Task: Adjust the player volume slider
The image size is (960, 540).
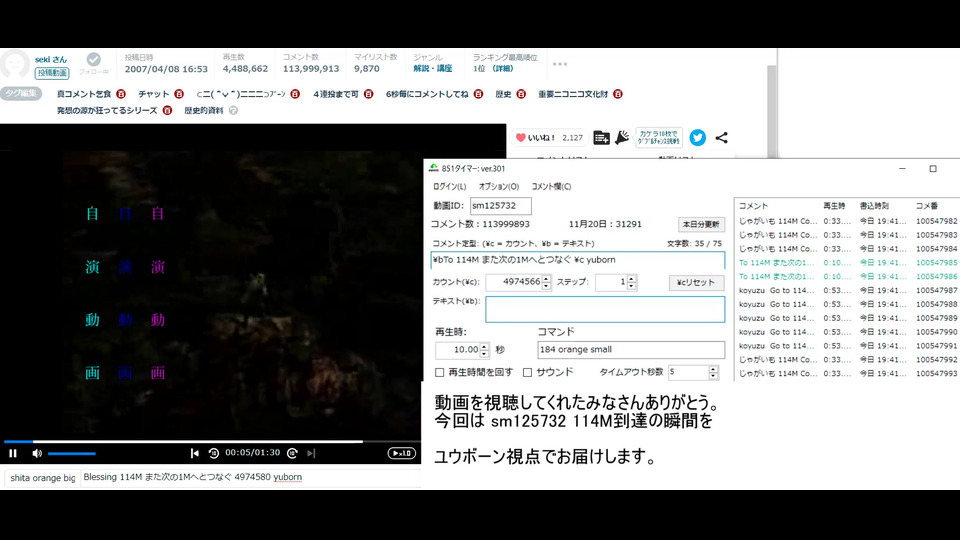Action: 72,454
